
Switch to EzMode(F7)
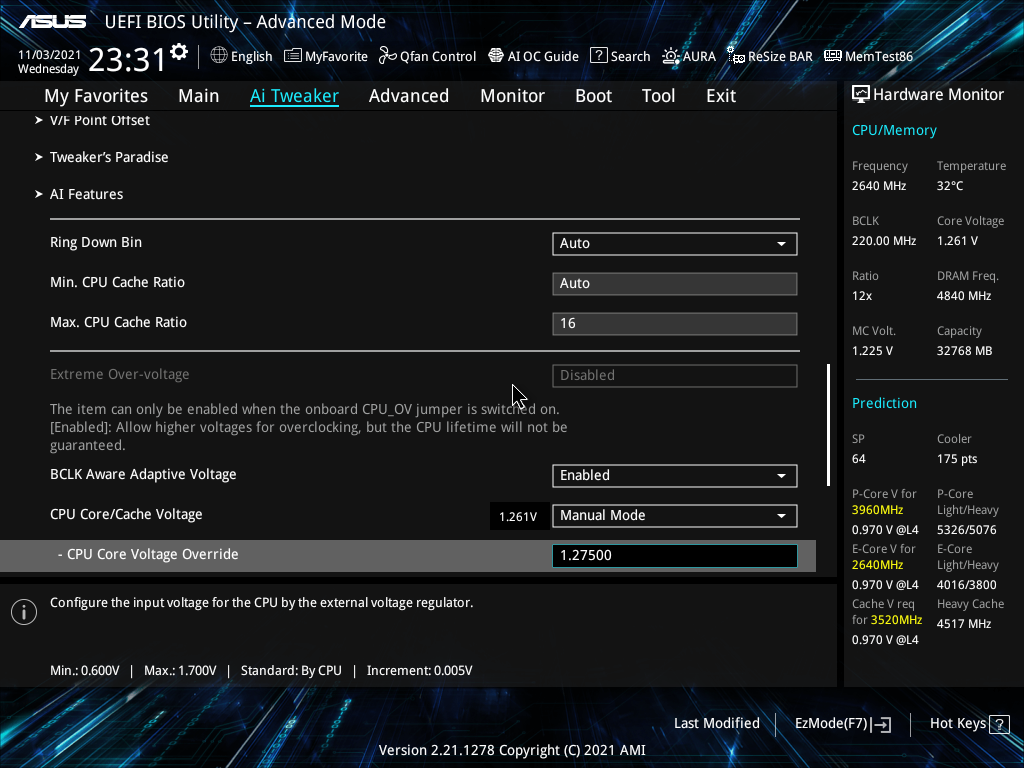pos(842,724)
